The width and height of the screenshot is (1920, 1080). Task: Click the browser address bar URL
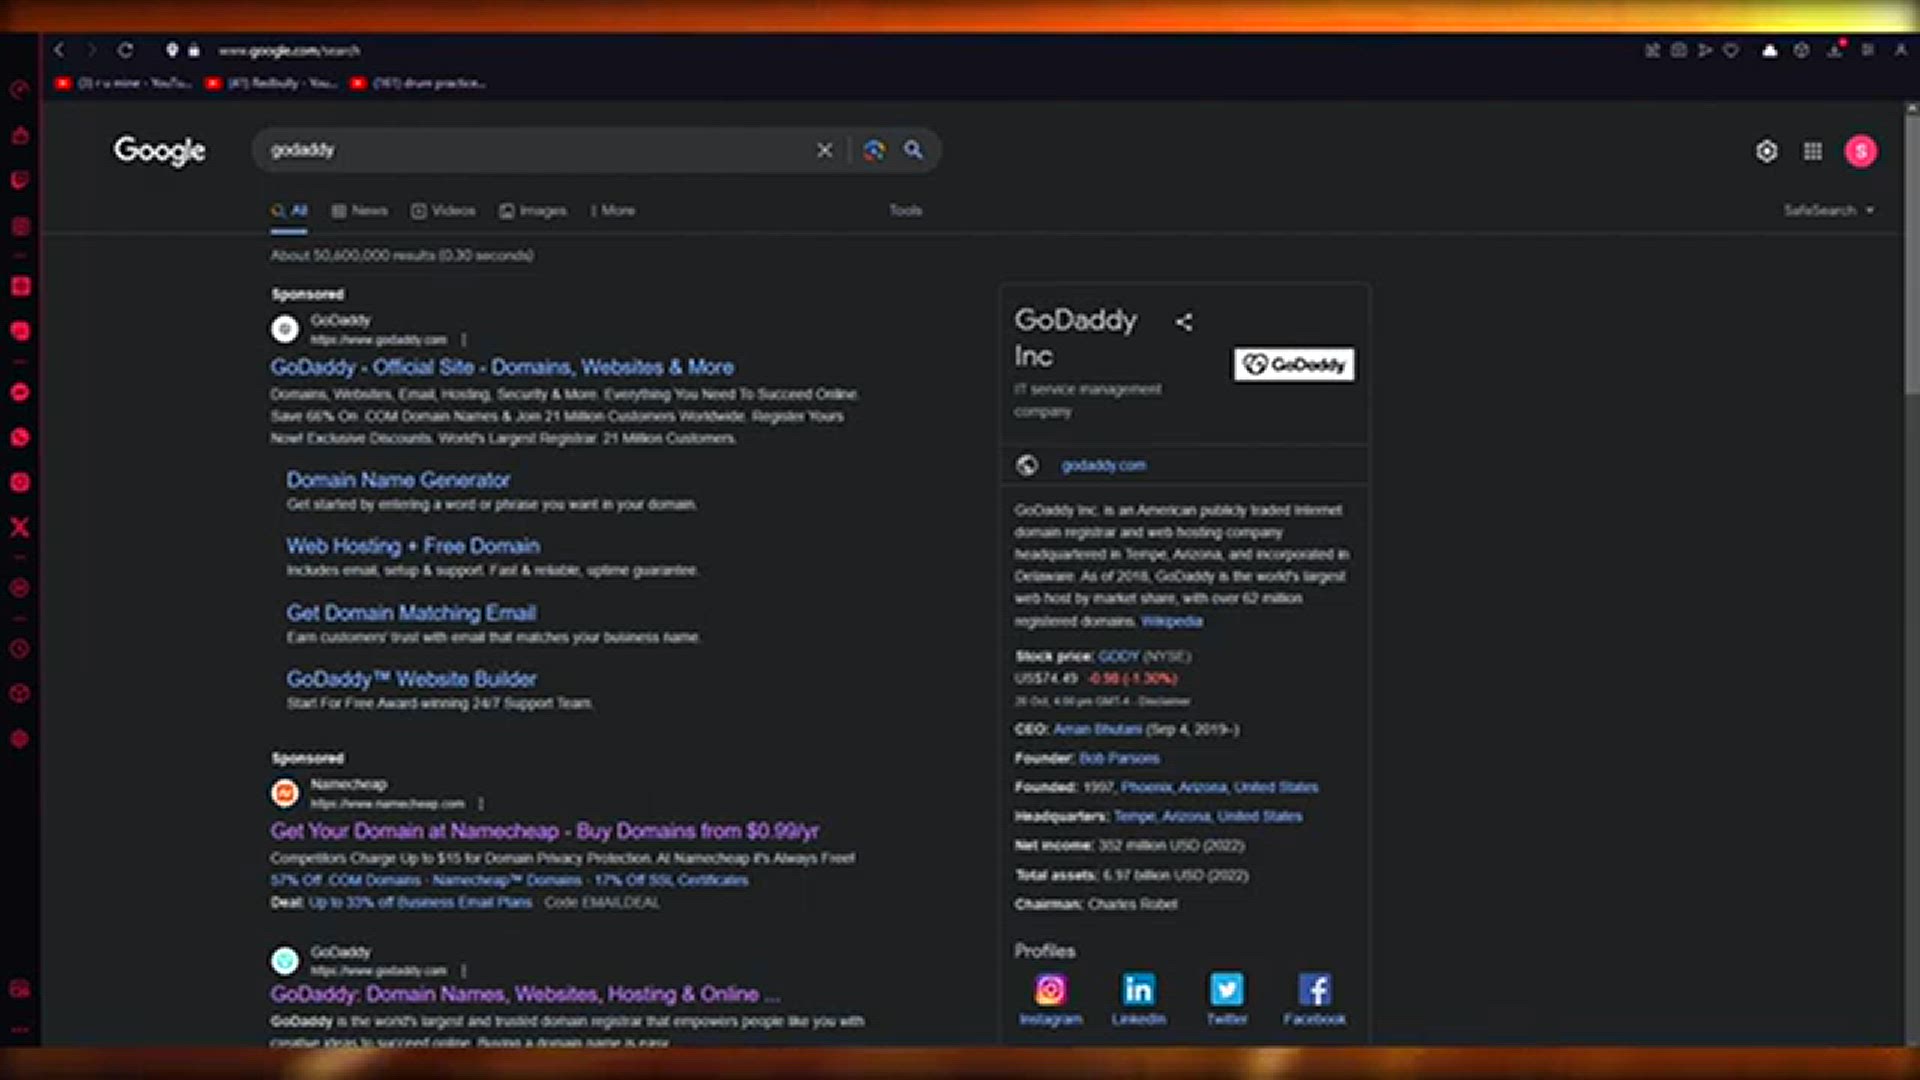tap(289, 50)
